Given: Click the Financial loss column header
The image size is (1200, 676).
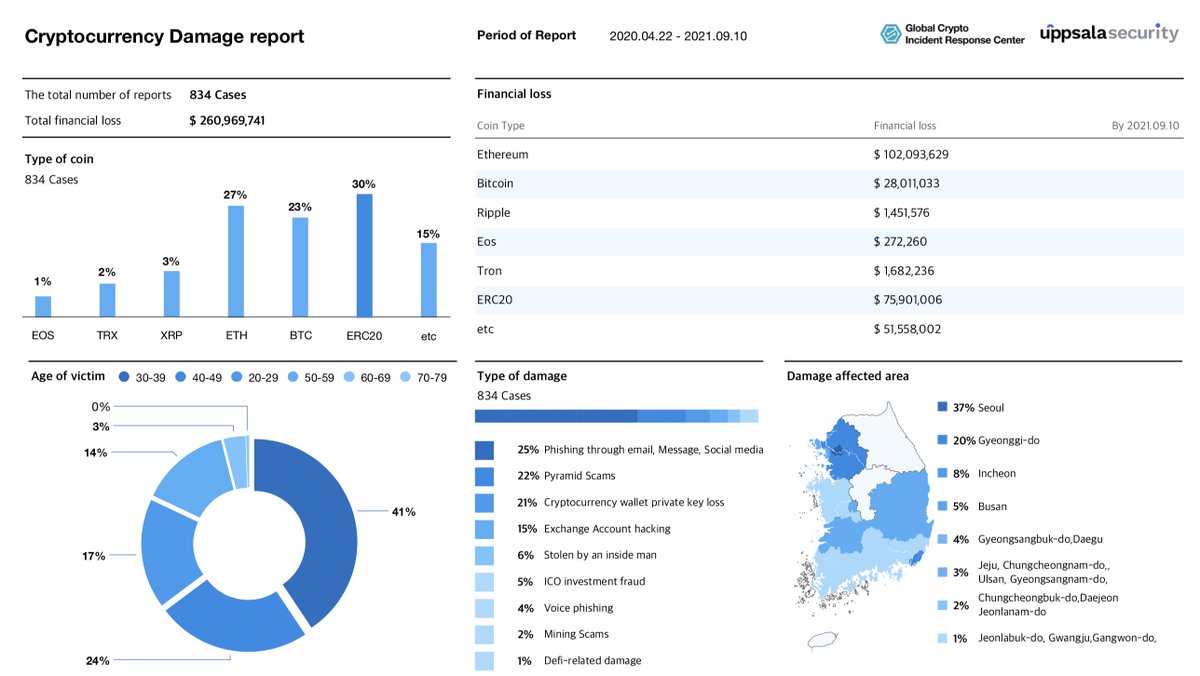Looking at the screenshot, I should (905, 126).
